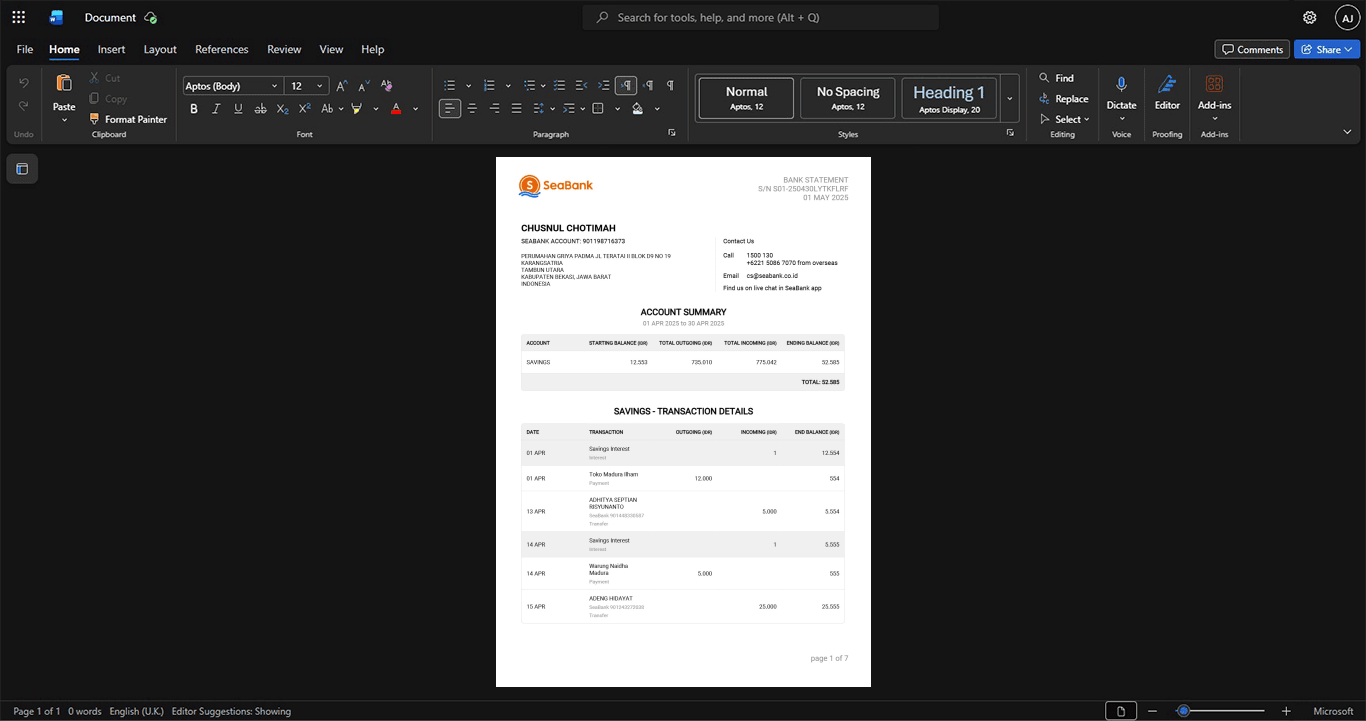Image resolution: width=1366 pixels, height=721 pixels.
Task: Toggle show paragraph marks
Action: coord(670,86)
